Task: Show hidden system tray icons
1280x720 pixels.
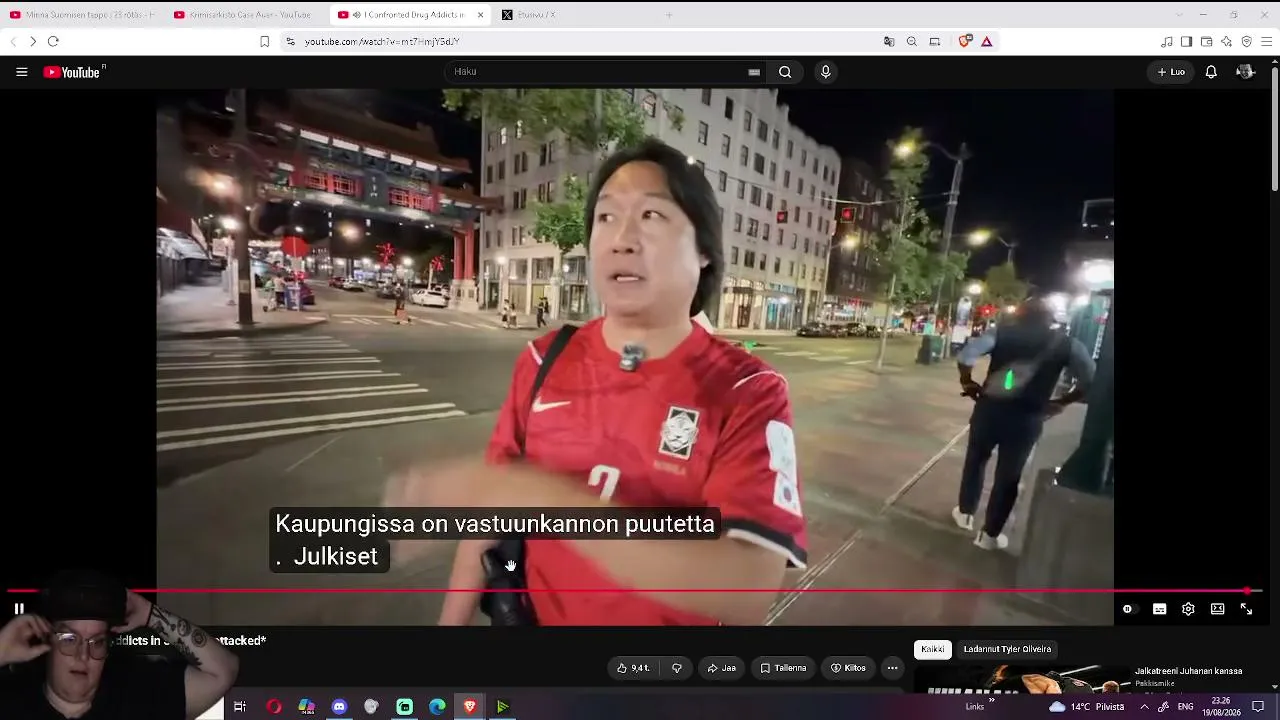Action: point(1144,707)
